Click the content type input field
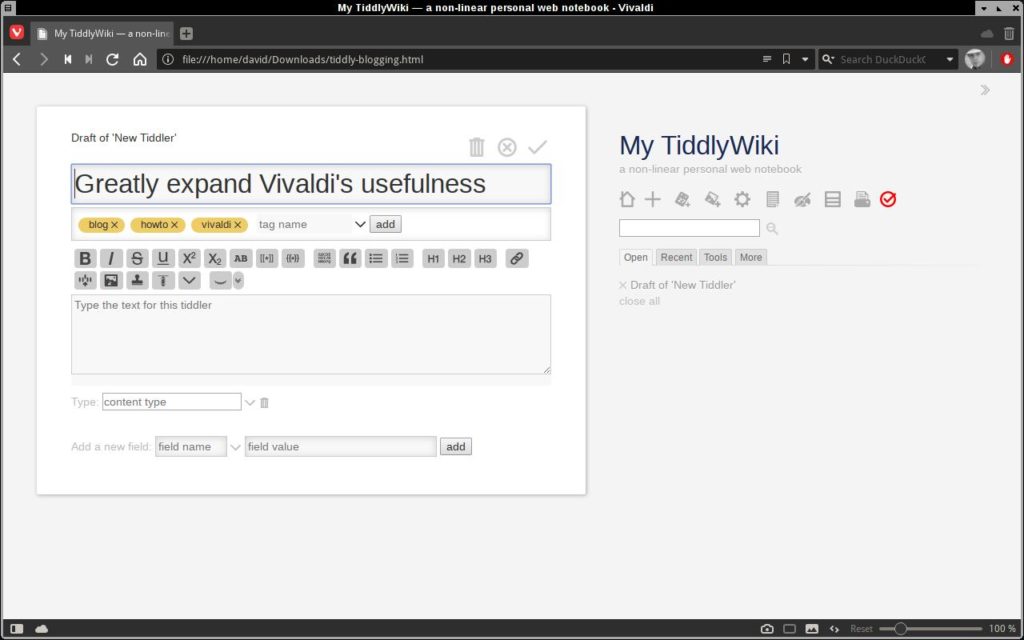This screenshot has width=1024, height=640. [172, 402]
